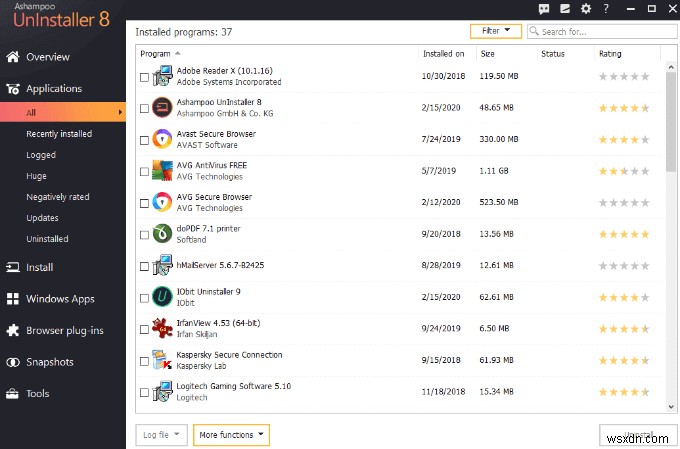Open help via the question mark icon
Screen dimensions: 680x449
[x=607, y=9]
